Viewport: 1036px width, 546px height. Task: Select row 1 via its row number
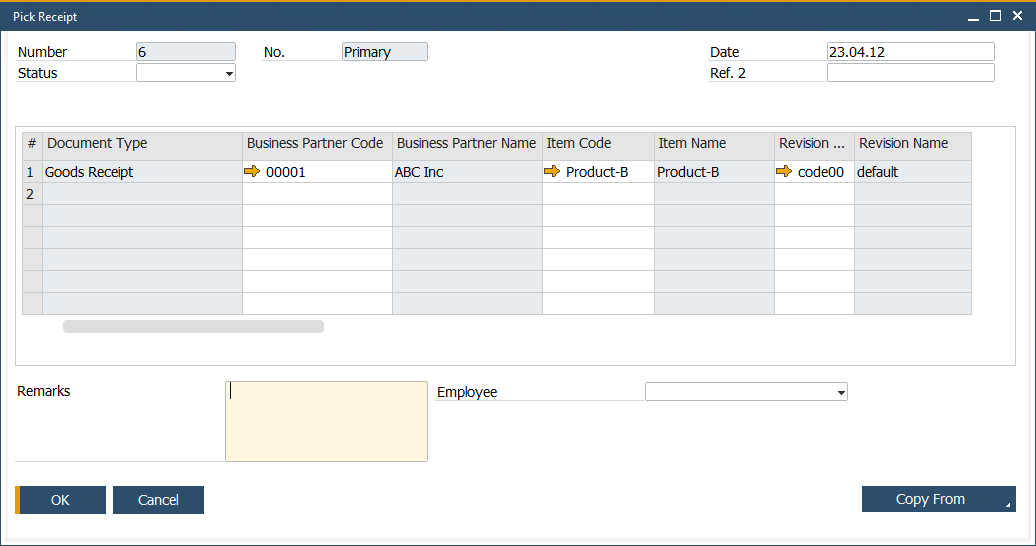pyautogui.click(x=31, y=172)
